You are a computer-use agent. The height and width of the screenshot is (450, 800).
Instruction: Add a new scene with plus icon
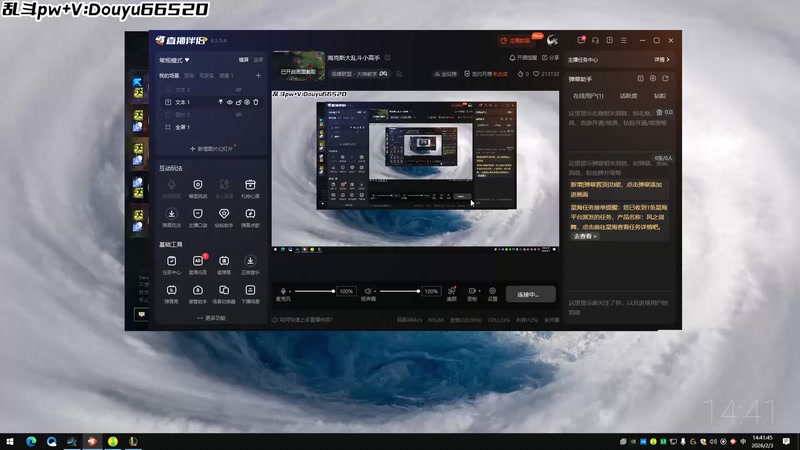click(258, 76)
